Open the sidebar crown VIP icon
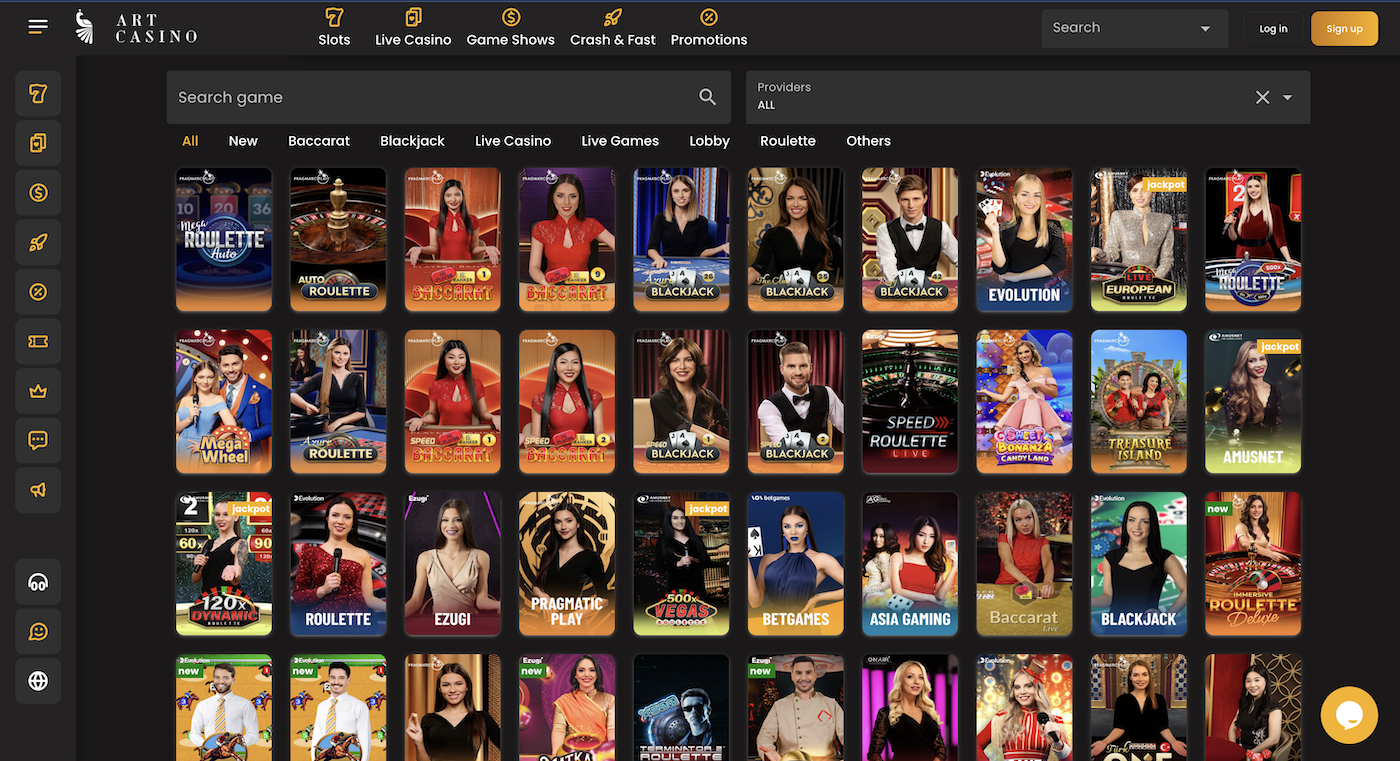 pyautogui.click(x=38, y=391)
